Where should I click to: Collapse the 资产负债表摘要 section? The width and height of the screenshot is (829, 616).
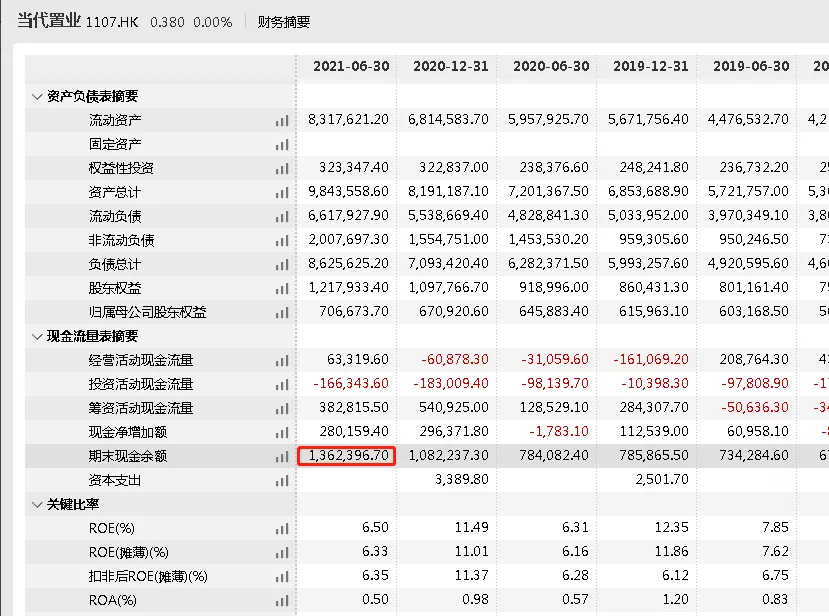(38, 96)
